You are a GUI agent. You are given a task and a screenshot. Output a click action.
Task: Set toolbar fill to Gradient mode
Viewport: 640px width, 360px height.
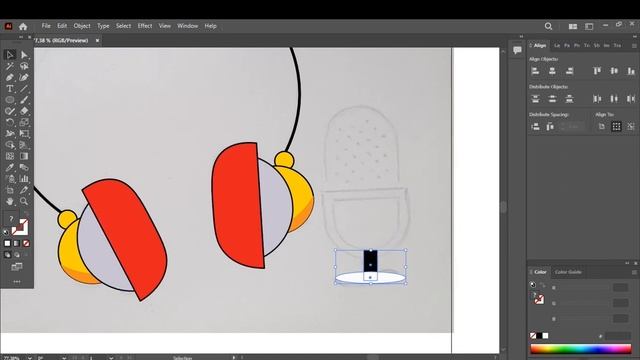point(17,243)
